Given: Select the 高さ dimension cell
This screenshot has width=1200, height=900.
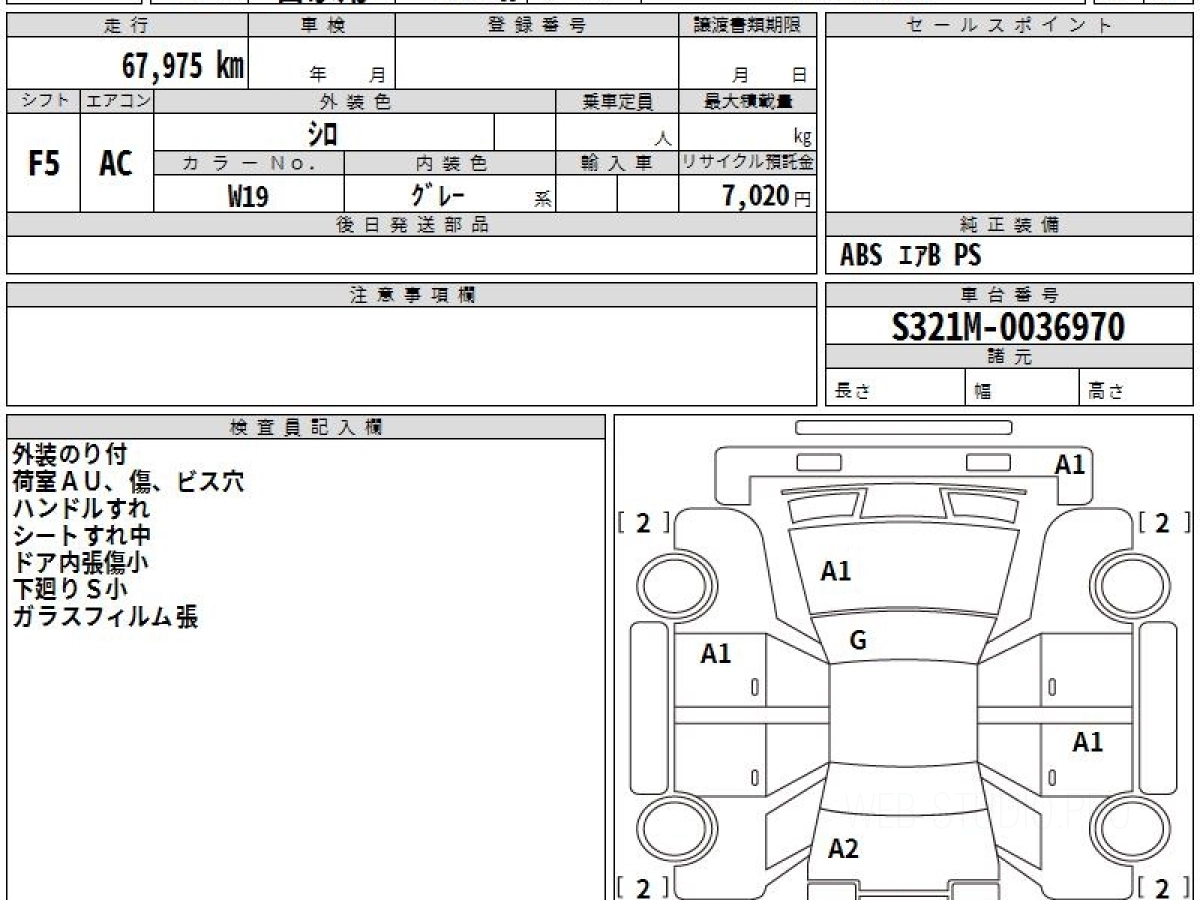Looking at the screenshot, I should pos(1136,389).
